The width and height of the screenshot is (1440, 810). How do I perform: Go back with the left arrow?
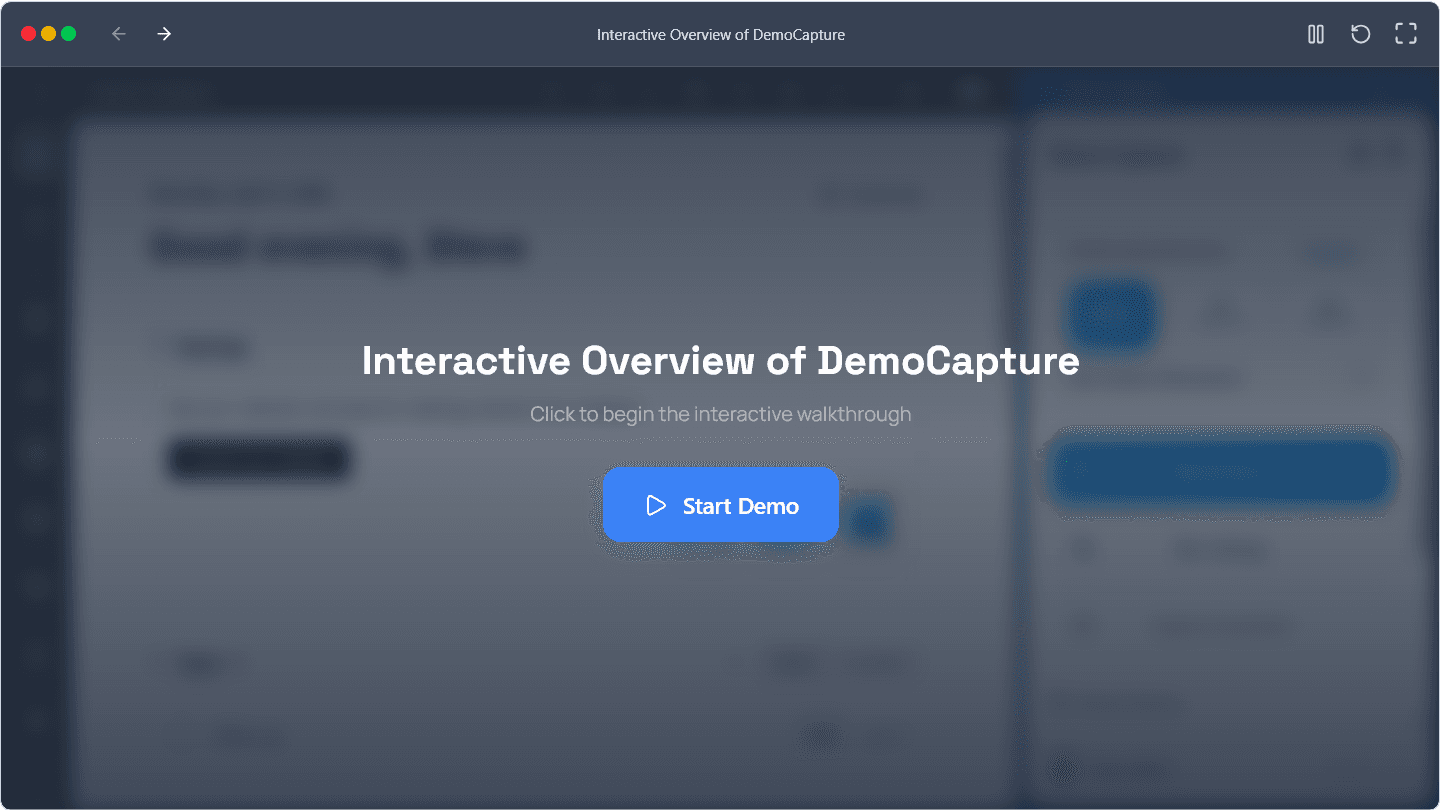point(119,34)
